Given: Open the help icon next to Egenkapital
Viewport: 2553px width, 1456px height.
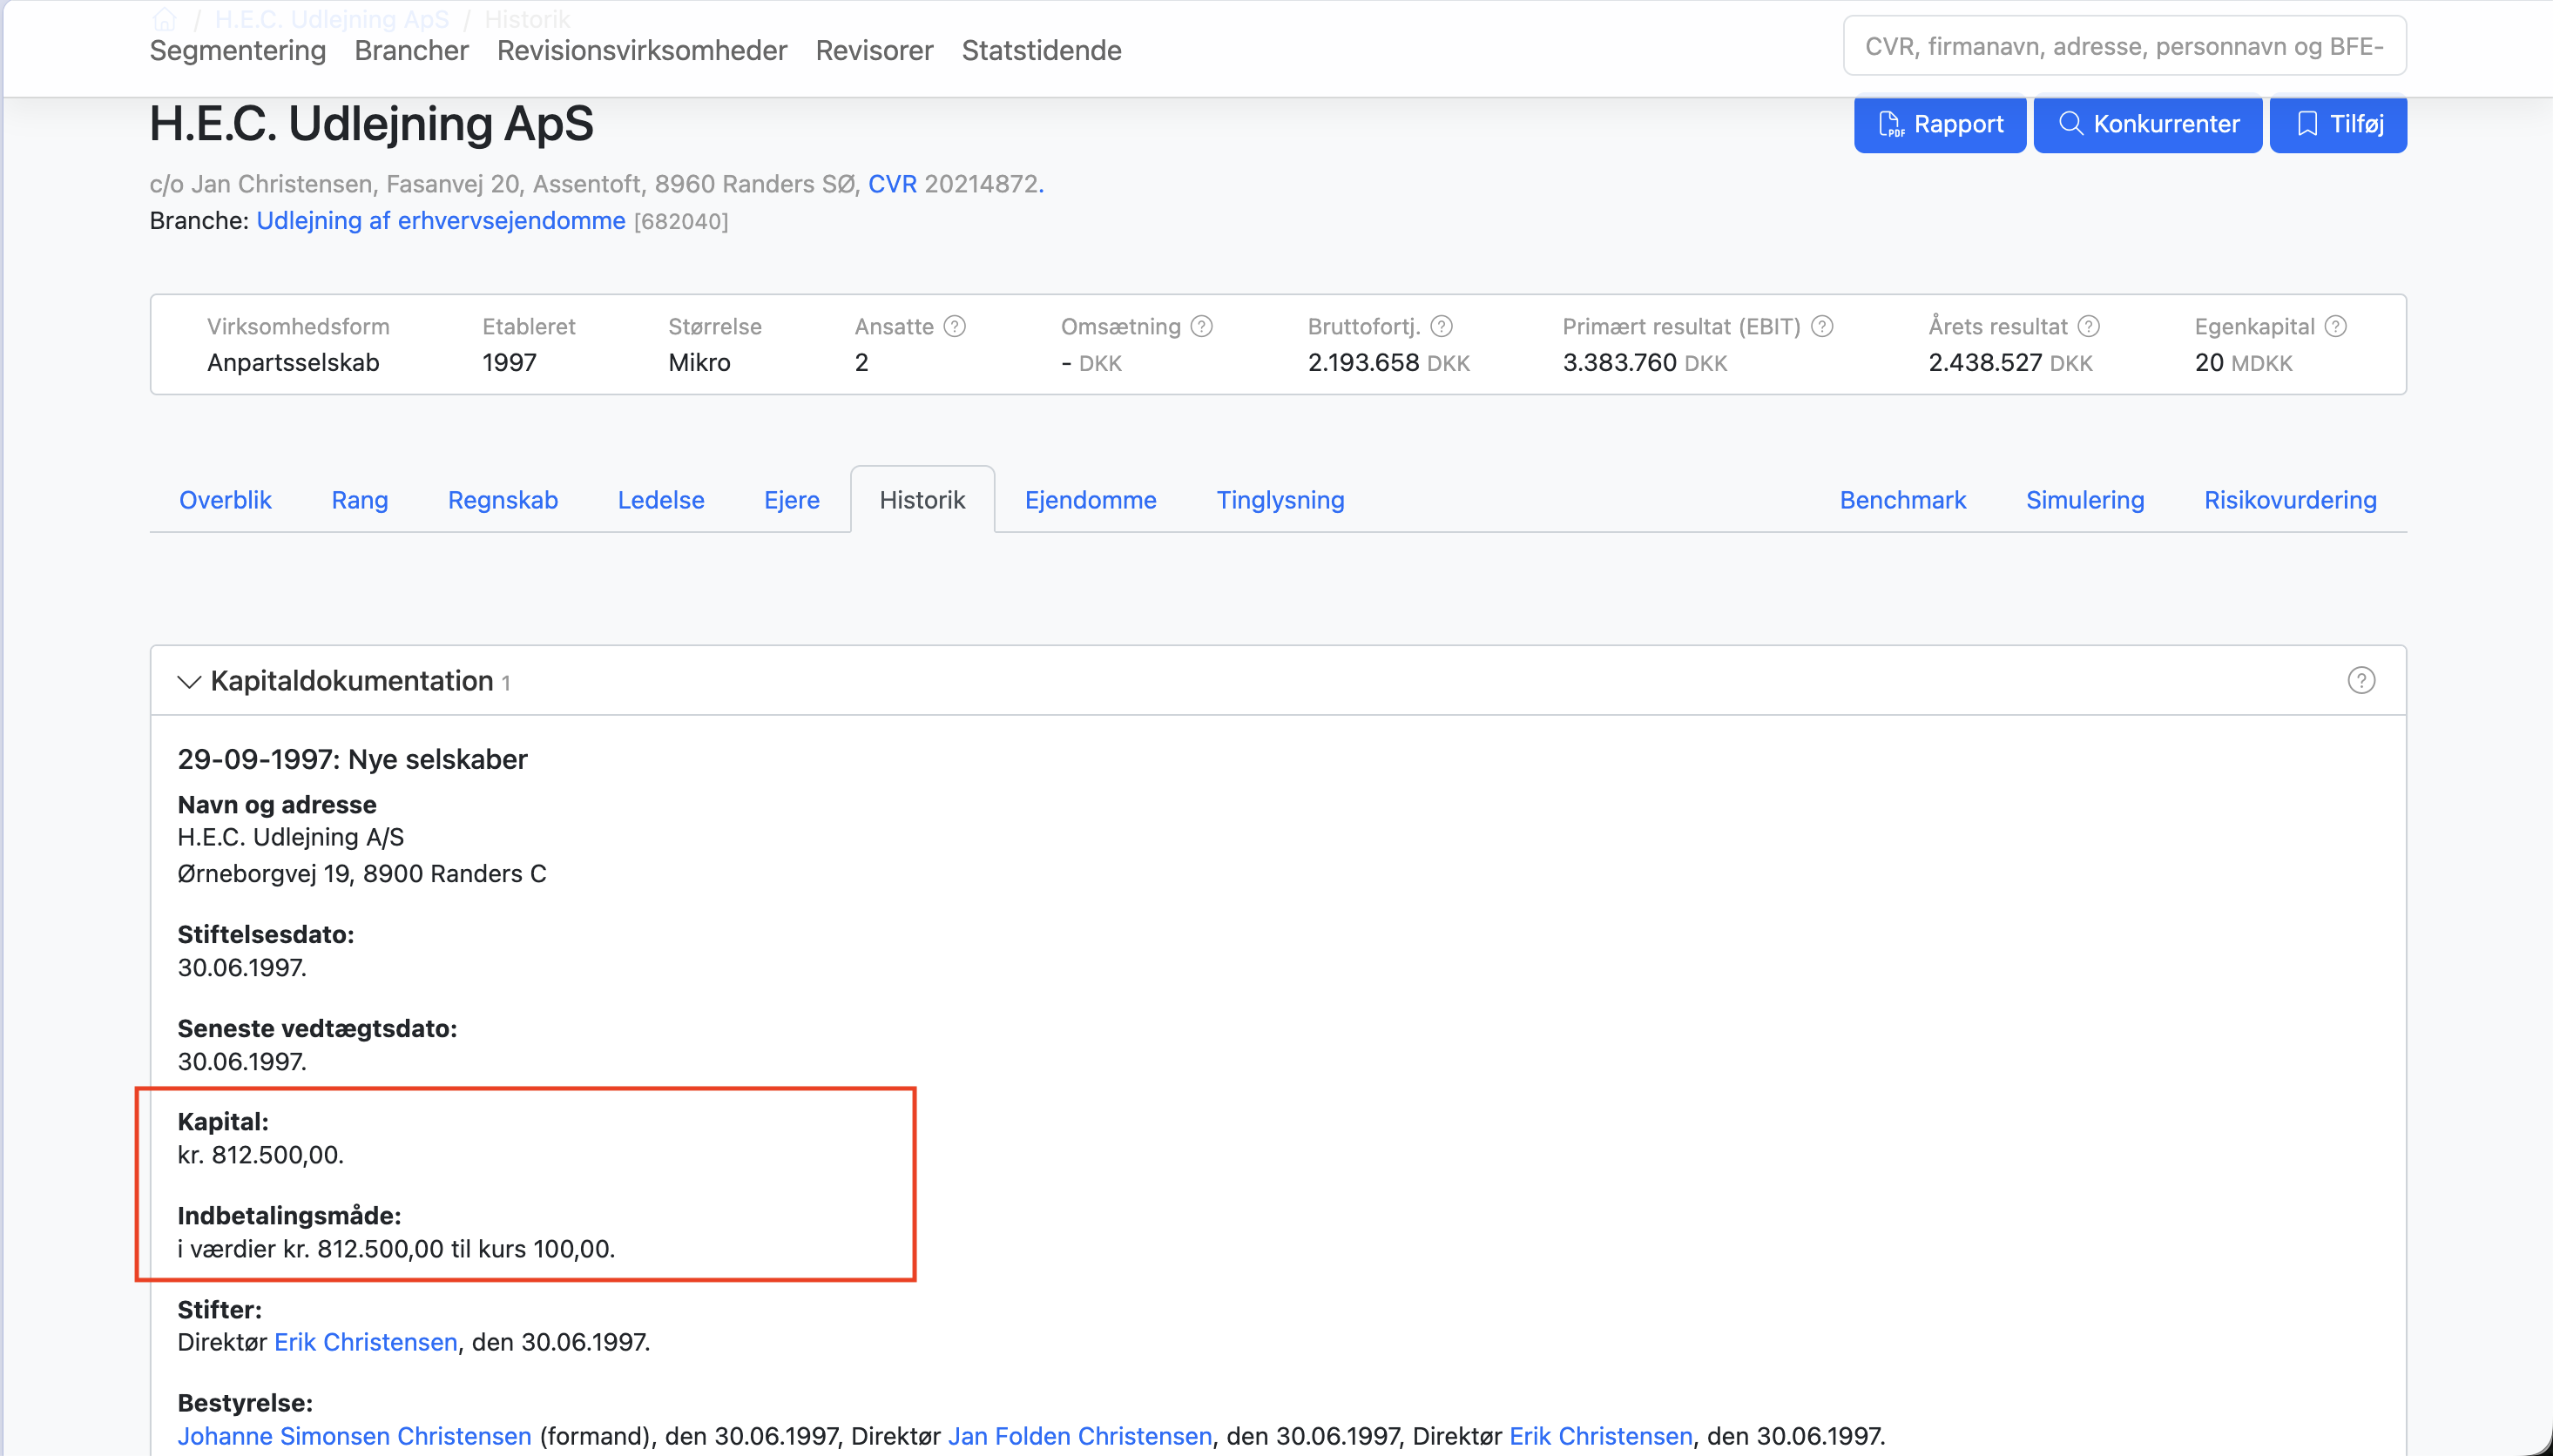Looking at the screenshot, I should (2335, 326).
